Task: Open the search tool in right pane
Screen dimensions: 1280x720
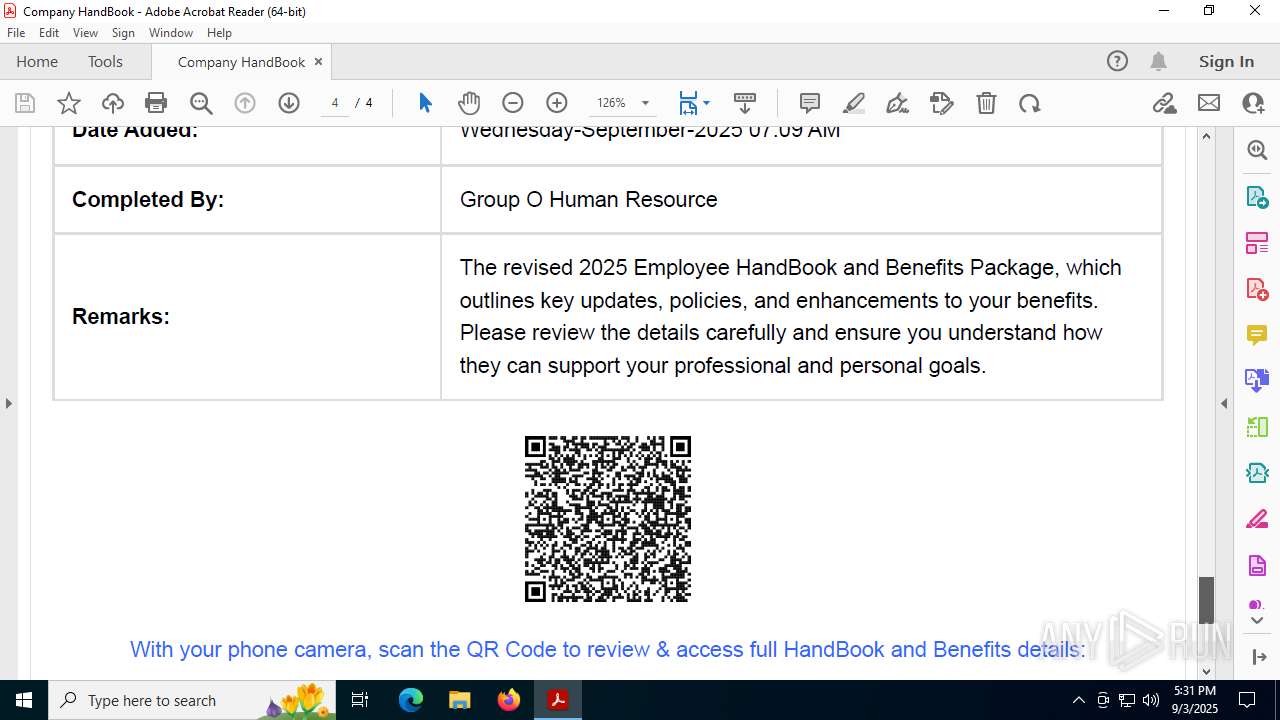Action: point(1257,150)
